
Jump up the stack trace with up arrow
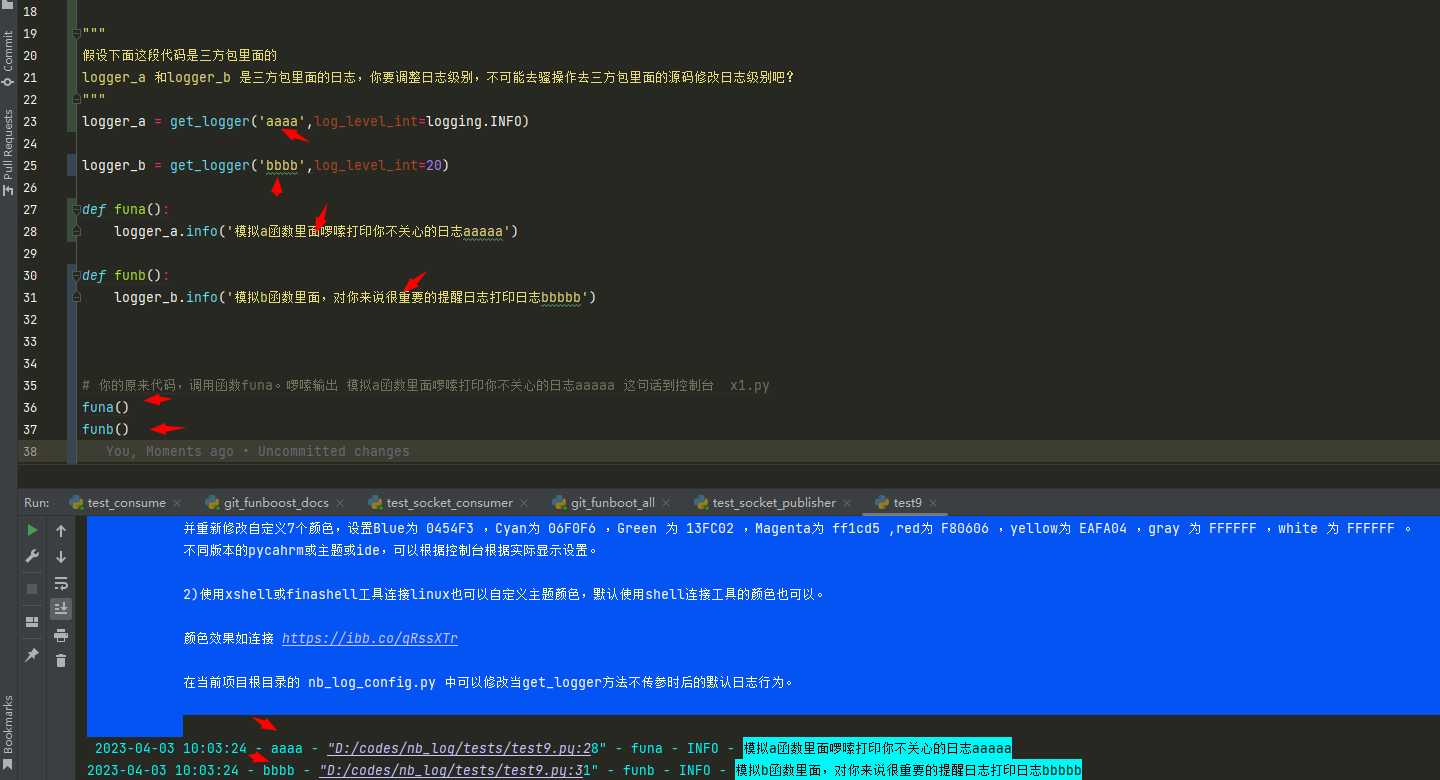pyautogui.click(x=61, y=530)
